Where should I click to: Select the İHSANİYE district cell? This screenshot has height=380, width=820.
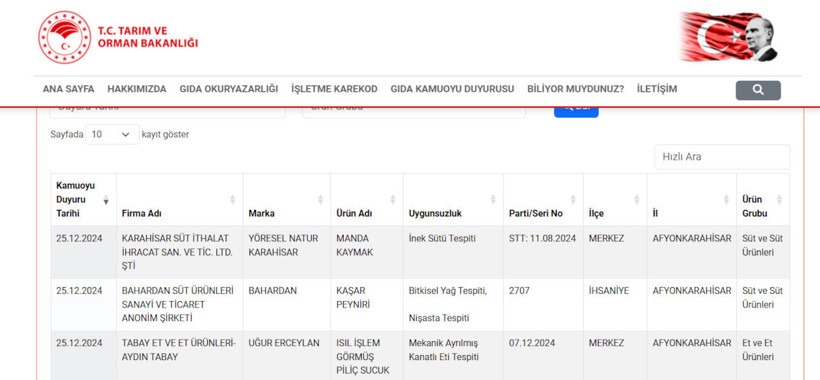[x=615, y=304]
